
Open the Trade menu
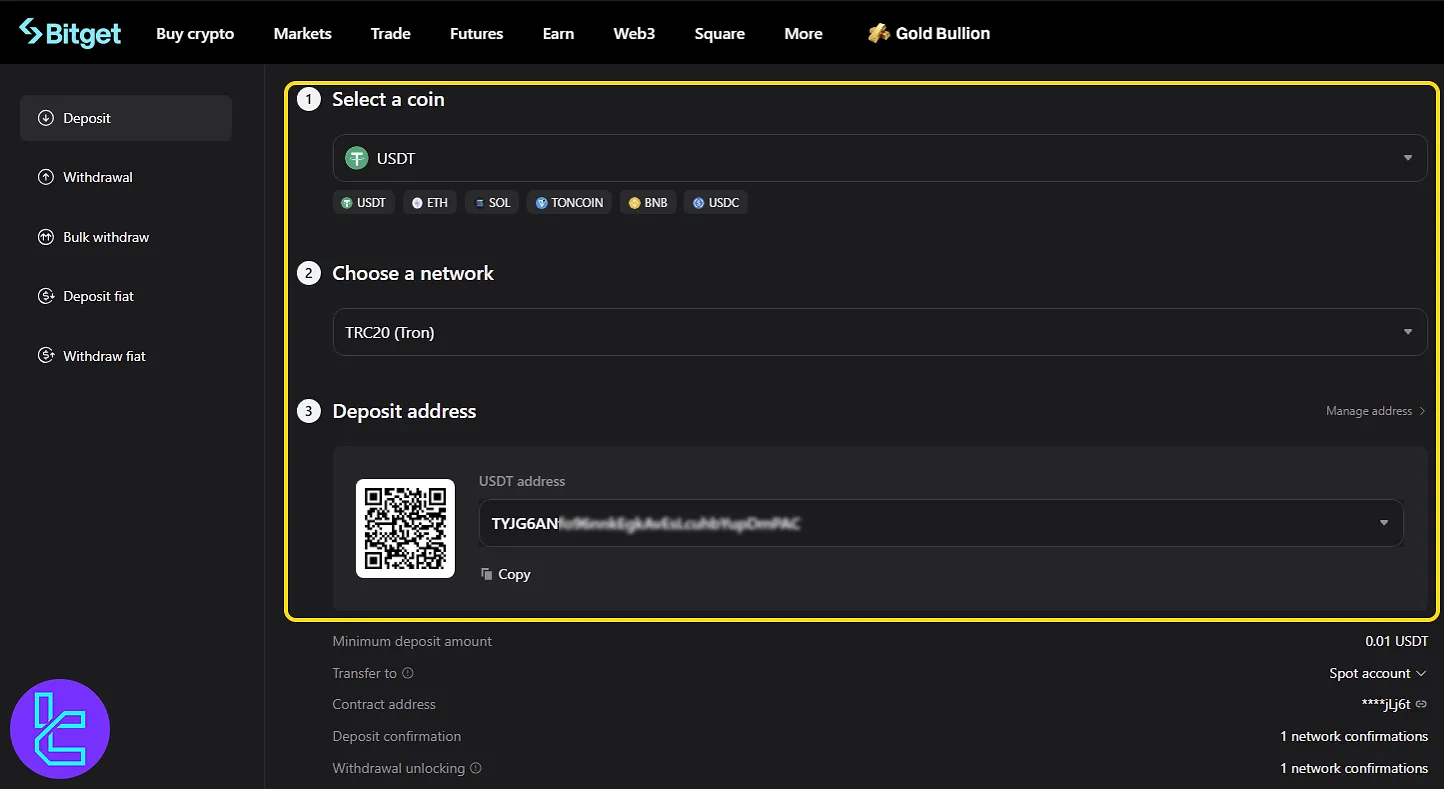pyautogui.click(x=390, y=33)
